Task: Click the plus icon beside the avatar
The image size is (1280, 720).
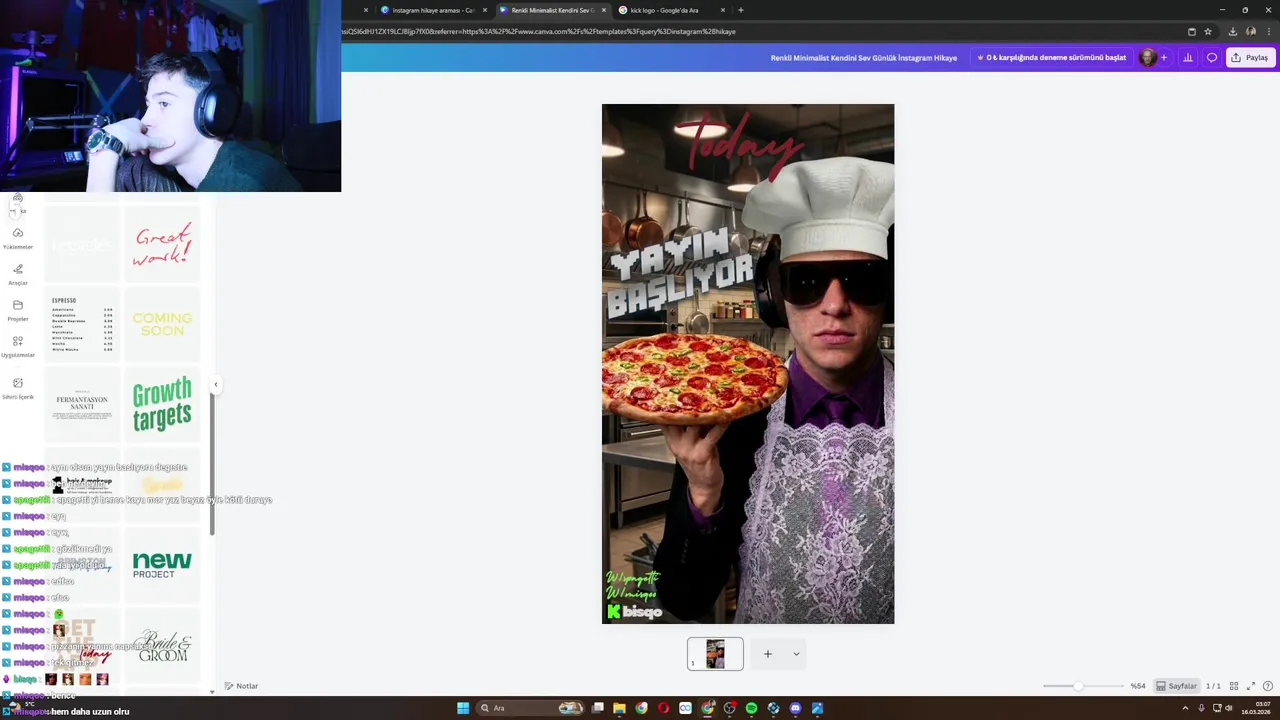Action: click(x=1163, y=58)
